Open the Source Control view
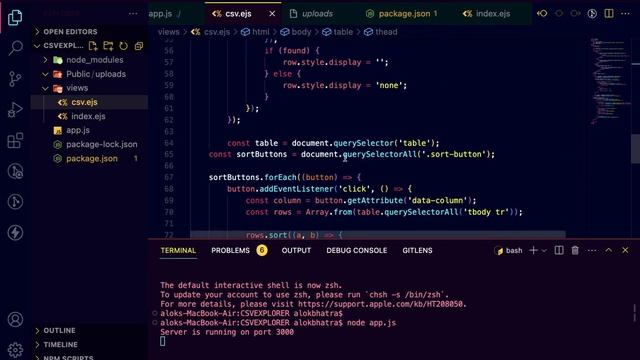 pyautogui.click(x=15, y=79)
